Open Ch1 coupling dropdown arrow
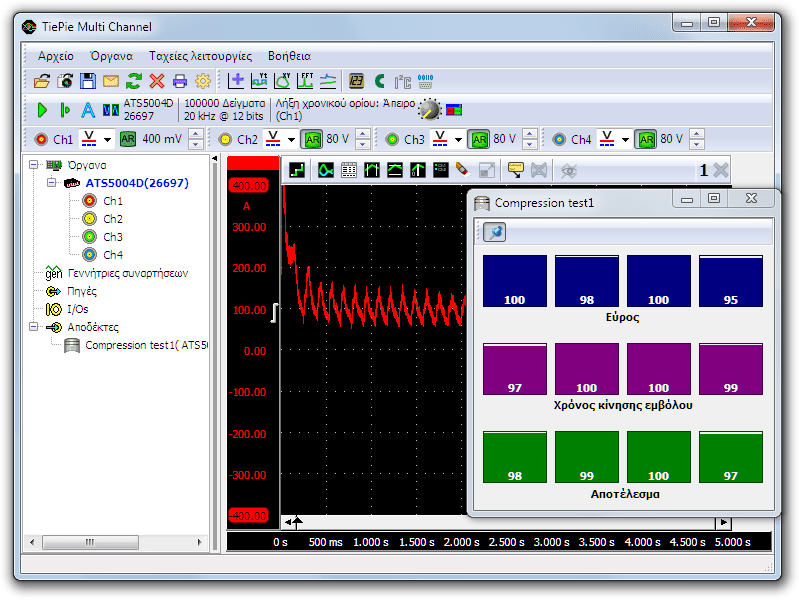Image resolution: width=799 pixels, height=600 pixels. point(108,139)
